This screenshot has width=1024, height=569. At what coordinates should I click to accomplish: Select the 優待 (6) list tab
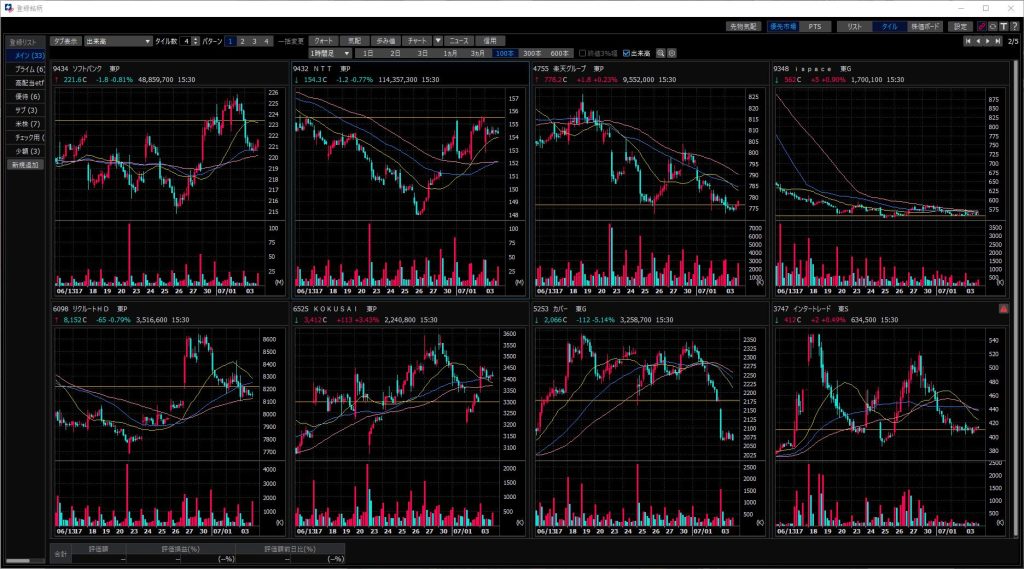click(26, 96)
